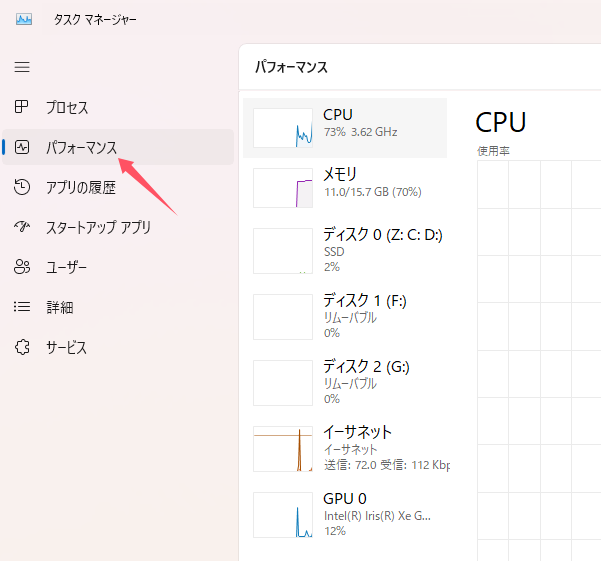Click the 12% GPU usage value
This screenshot has width=601, height=561.
pyautogui.click(x=335, y=531)
